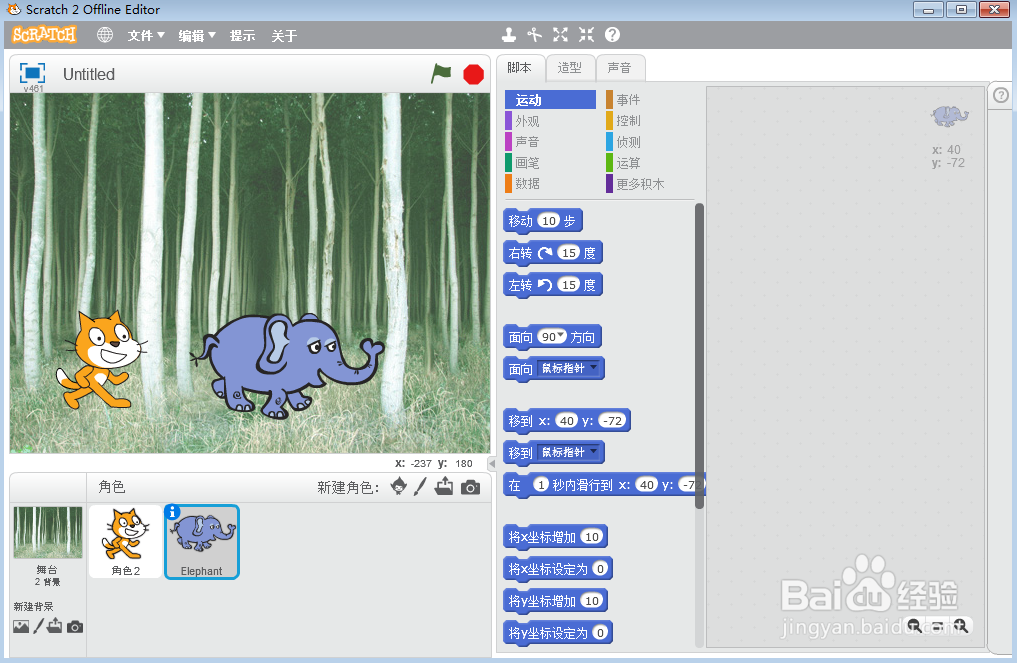Upload backdrop from file icon

click(x=55, y=626)
